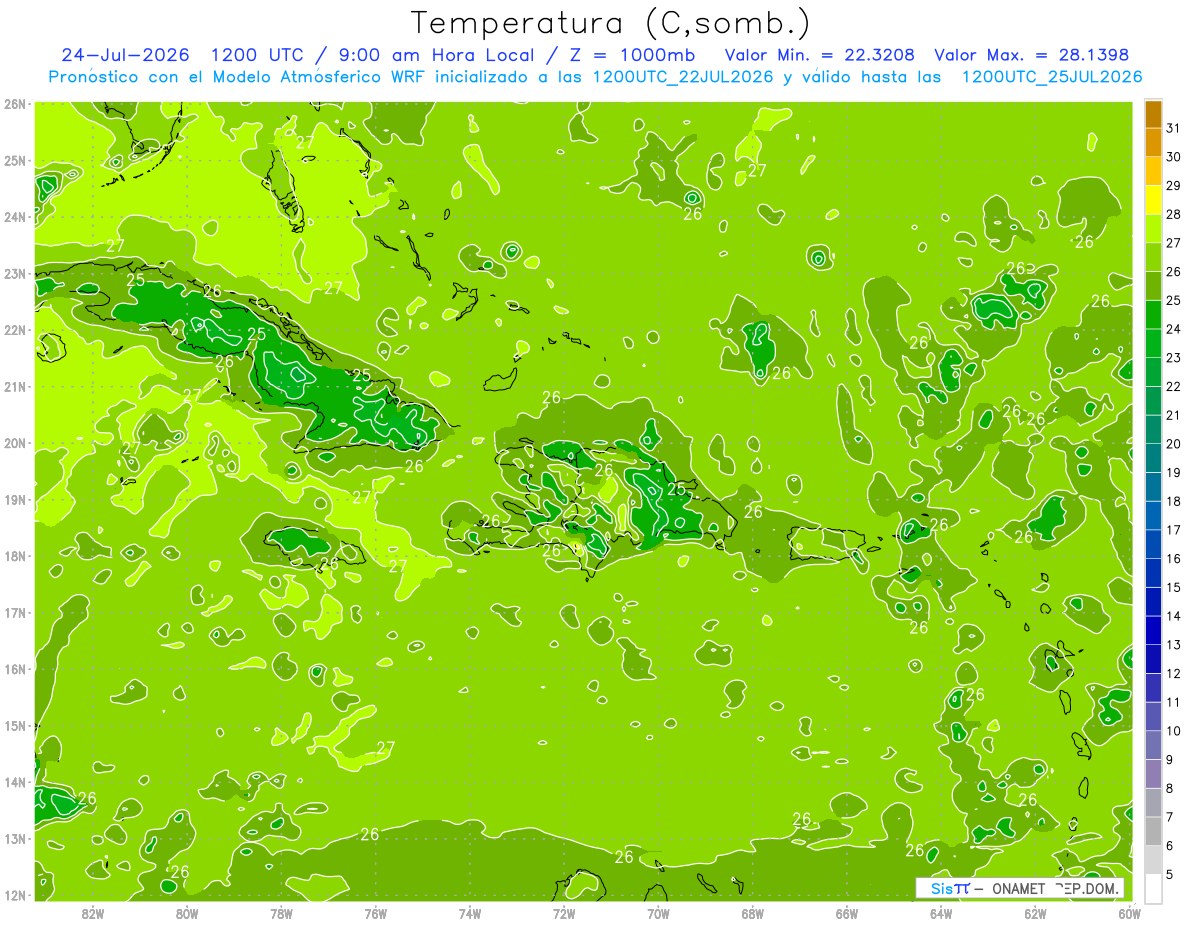Click longitude axis label "78W"
1200x927 pixels.
(281, 912)
